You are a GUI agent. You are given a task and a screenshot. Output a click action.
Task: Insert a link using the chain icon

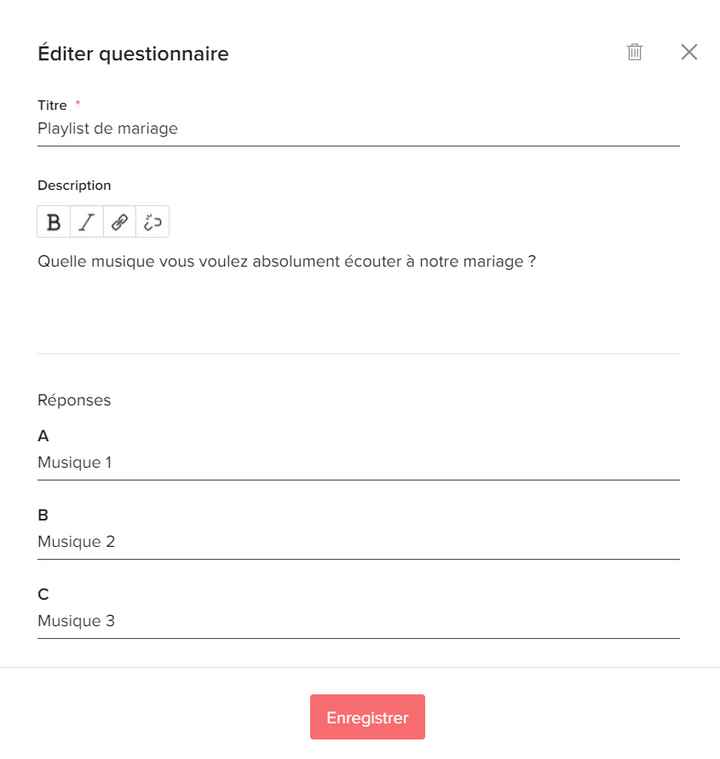tap(119, 222)
